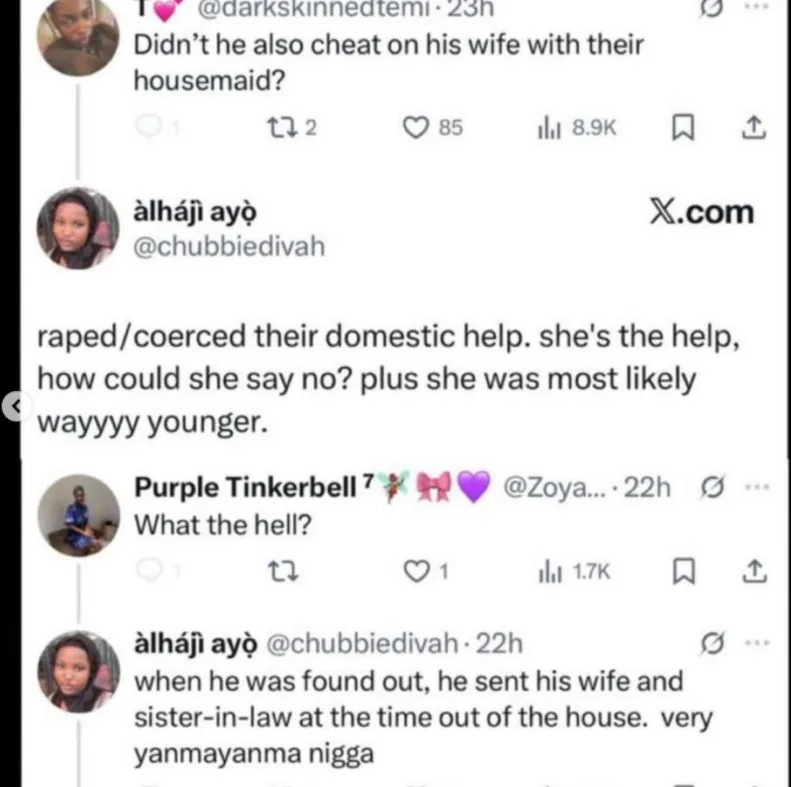
Task: Open the @chubbiedivah profile handle link
Action: click(230, 246)
